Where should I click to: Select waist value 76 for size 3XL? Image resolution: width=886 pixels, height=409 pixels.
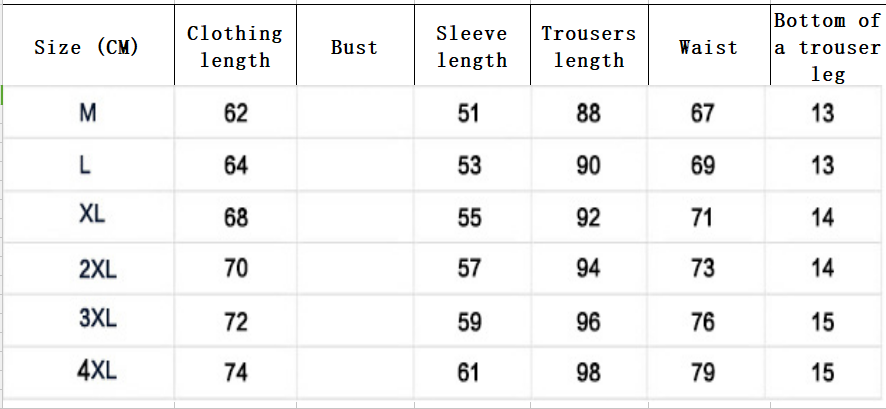click(703, 321)
